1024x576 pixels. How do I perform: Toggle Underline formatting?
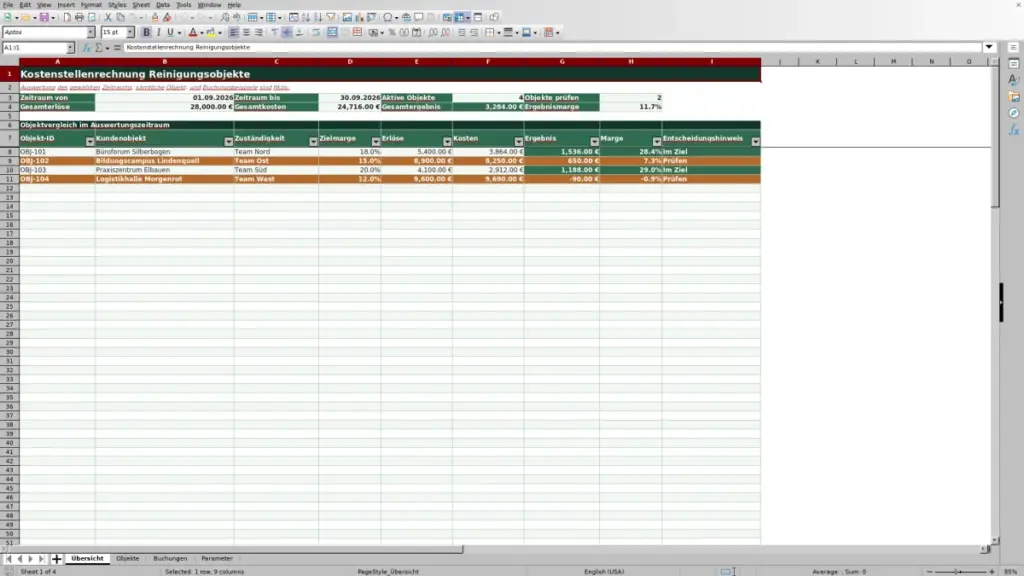(x=170, y=33)
